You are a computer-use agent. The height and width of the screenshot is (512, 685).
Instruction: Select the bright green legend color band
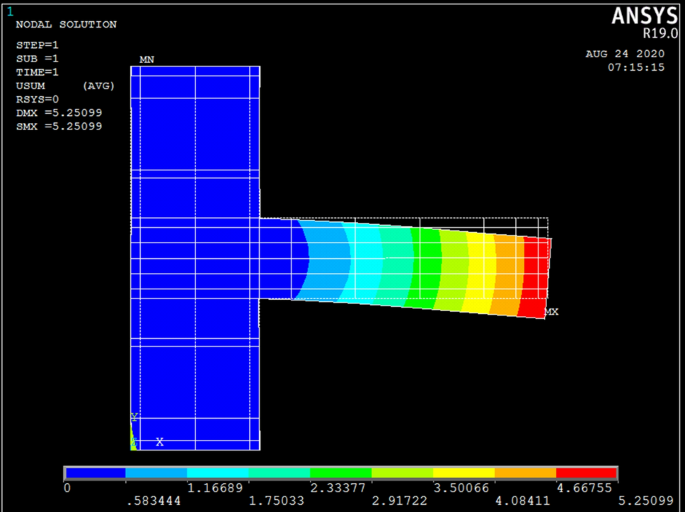[x=340, y=472]
